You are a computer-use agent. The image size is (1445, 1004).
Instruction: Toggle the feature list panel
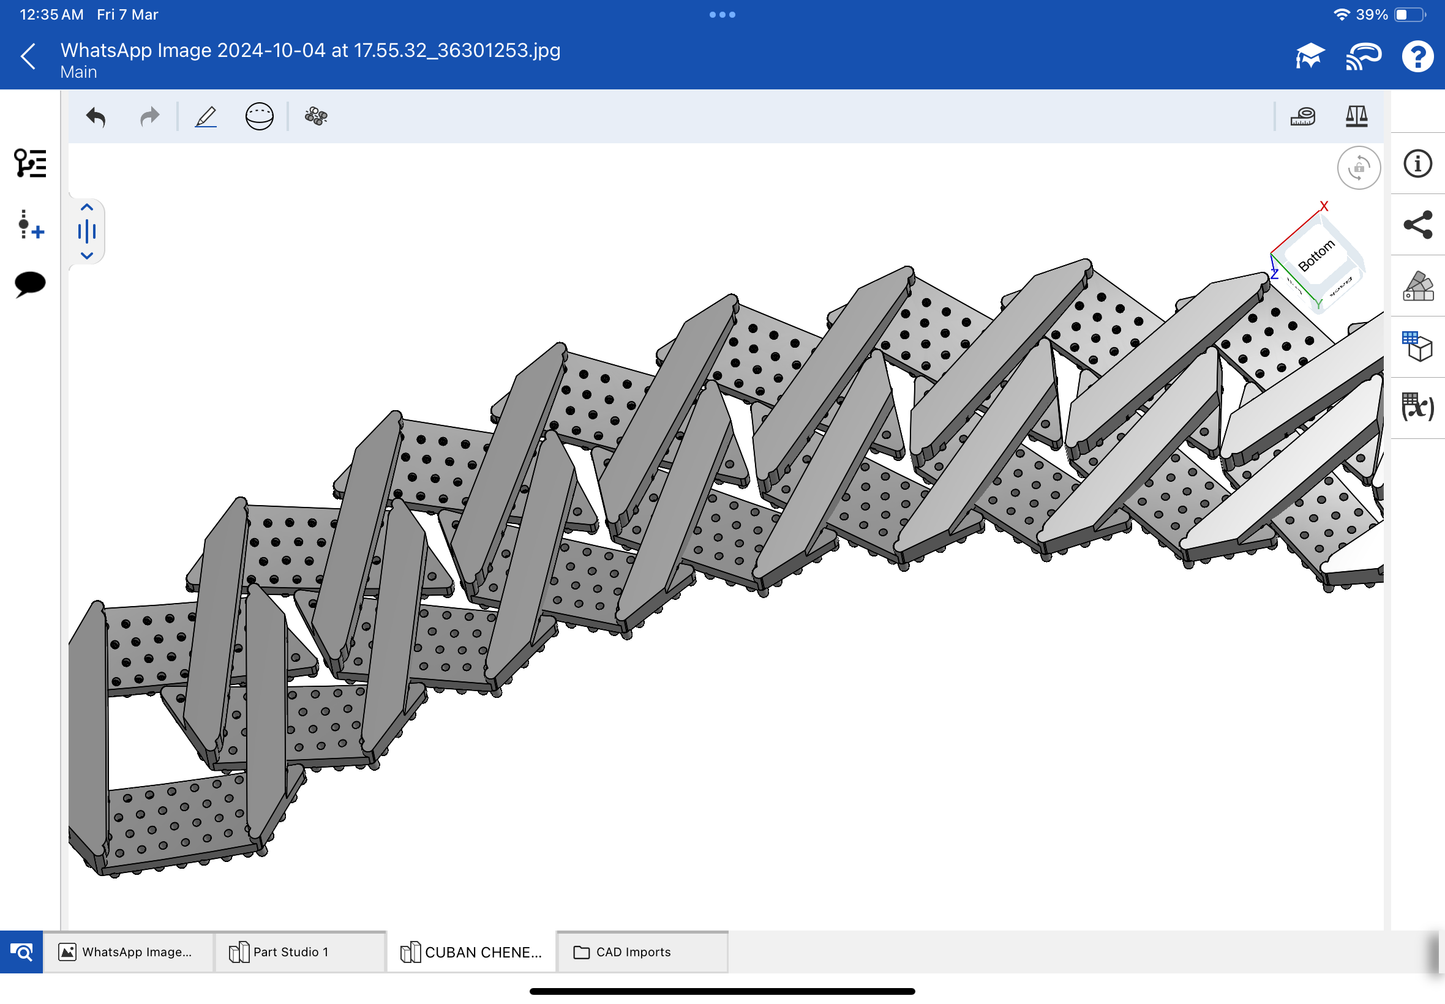30,163
